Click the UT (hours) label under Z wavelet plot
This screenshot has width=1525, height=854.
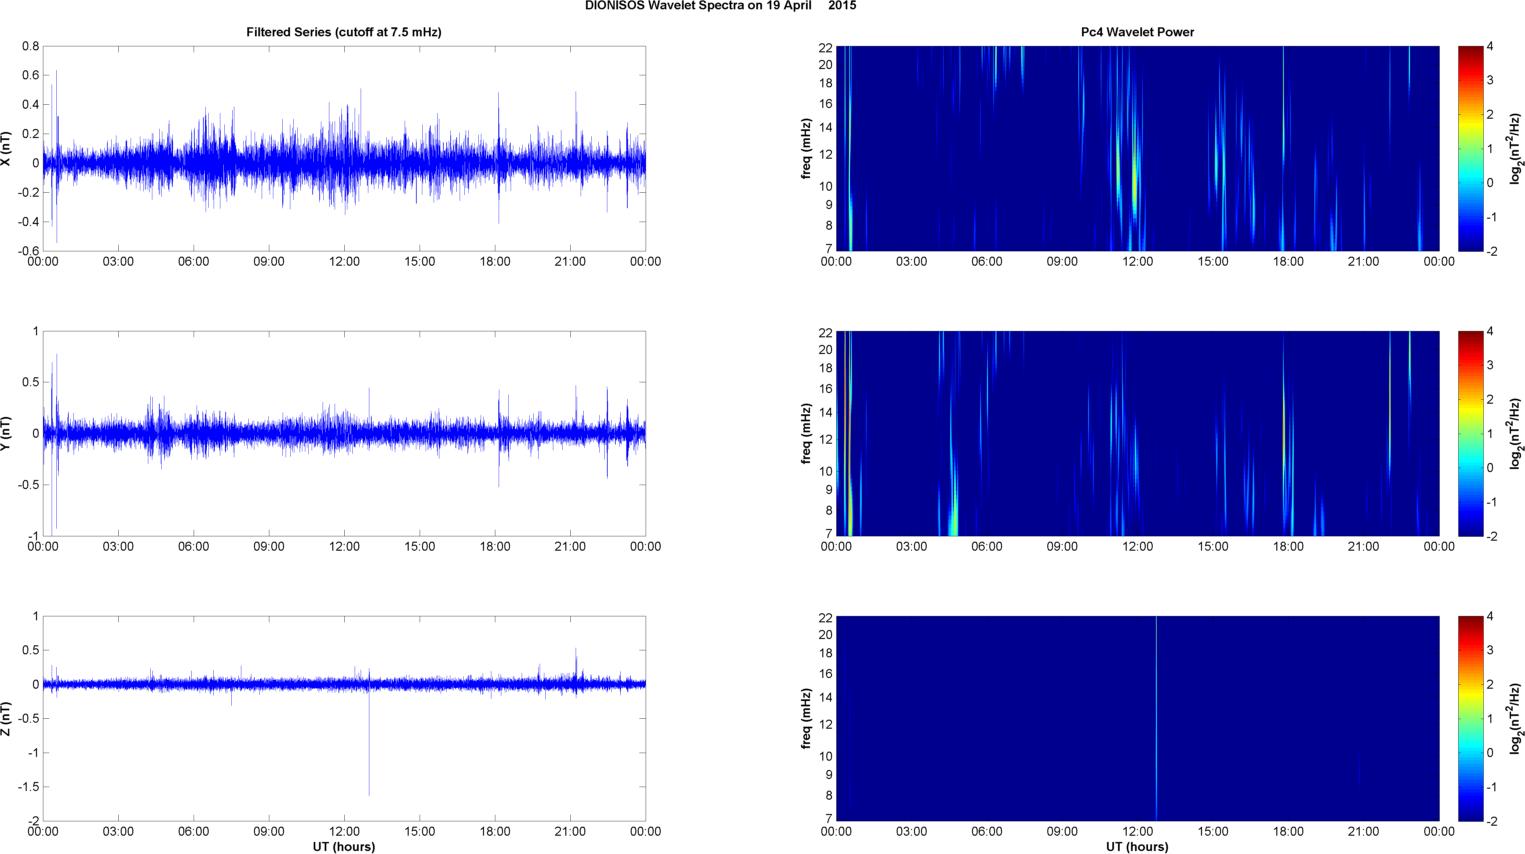[1137, 847]
